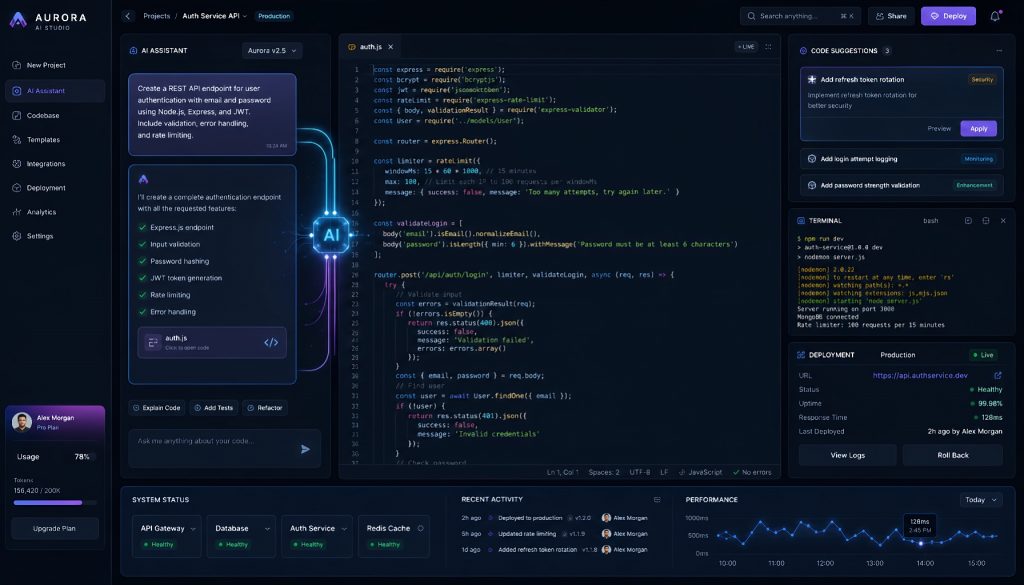Image resolution: width=1024 pixels, height=585 pixels.
Task: Expand Add password strength validation suggestion
Action: pyautogui.click(x=901, y=185)
